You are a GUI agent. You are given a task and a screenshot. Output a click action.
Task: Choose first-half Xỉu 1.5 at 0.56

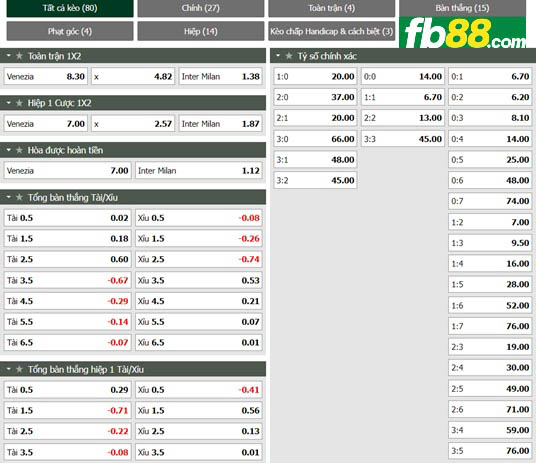(x=199, y=410)
